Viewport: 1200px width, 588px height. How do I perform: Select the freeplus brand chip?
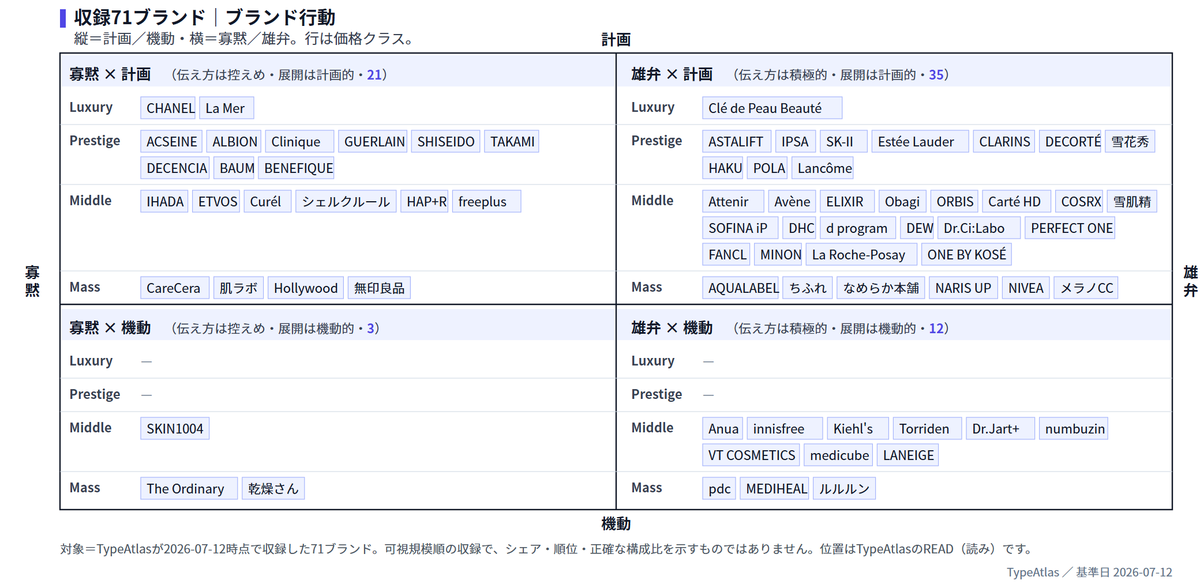[486, 202]
